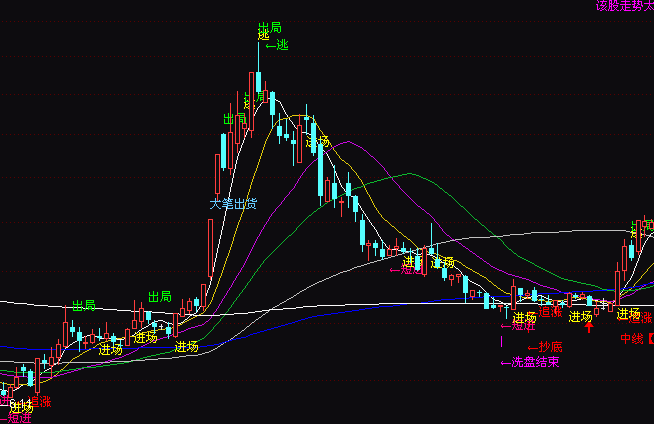Viewport: 654px width, 424px height.
Task: Select the 洗盘结束 signal text
Action: (529, 362)
